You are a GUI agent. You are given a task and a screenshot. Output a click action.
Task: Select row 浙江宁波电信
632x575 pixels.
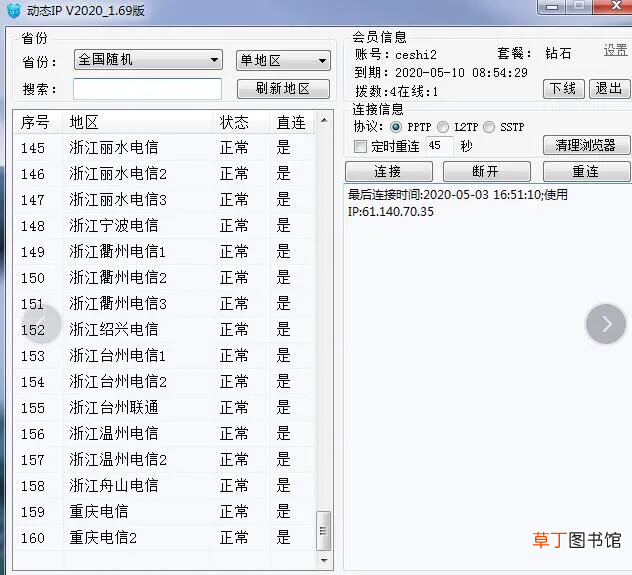164,226
